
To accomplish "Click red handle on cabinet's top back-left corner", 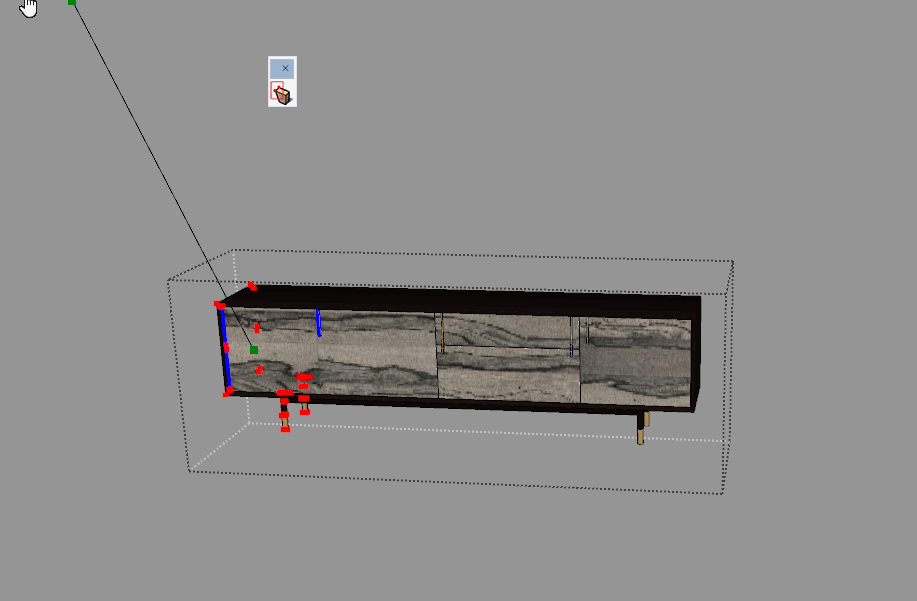I will pos(252,287).
